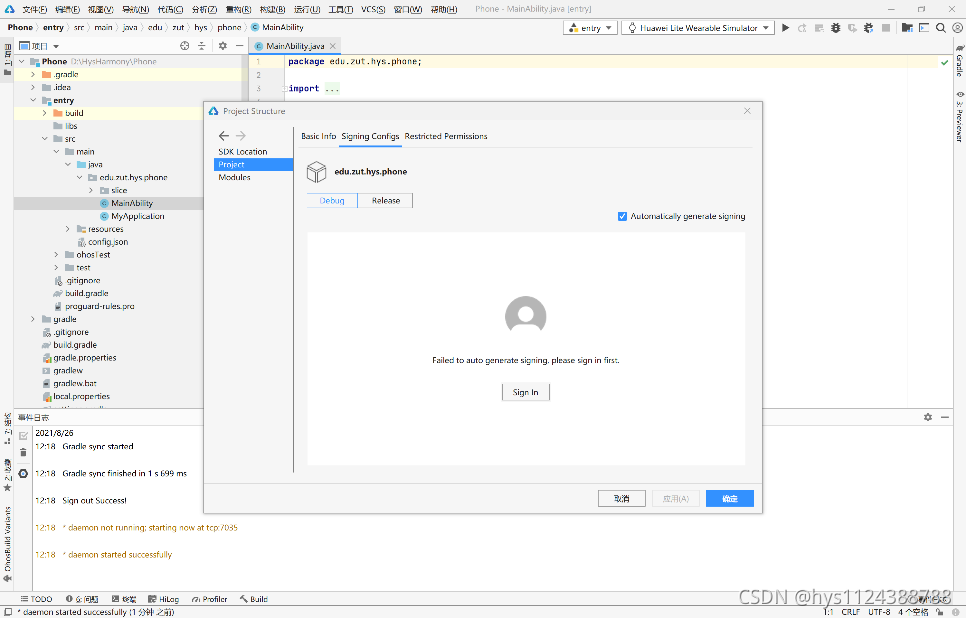Screen dimensions: 966x618
Task: Click the locate target icon in project panel
Action: 184,46
